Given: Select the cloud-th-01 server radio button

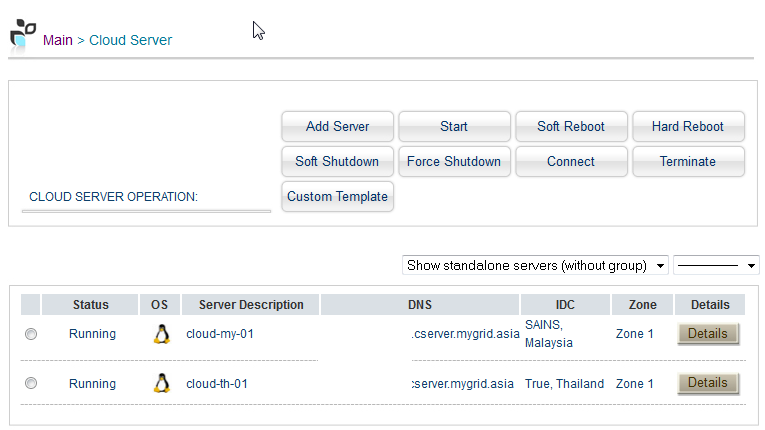Looking at the screenshot, I should [31, 384].
